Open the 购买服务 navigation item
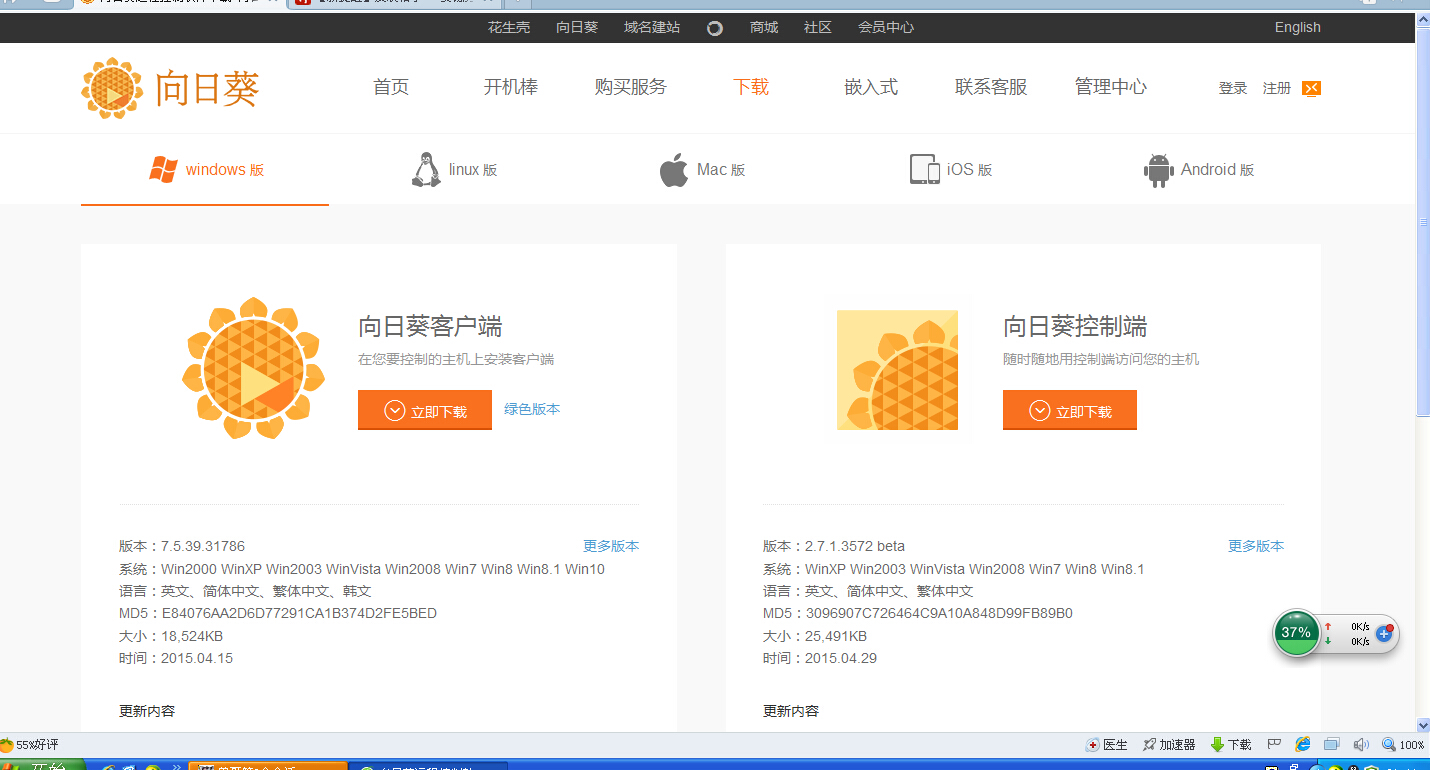The image size is (1430, 770). click(x=630, y=87)
